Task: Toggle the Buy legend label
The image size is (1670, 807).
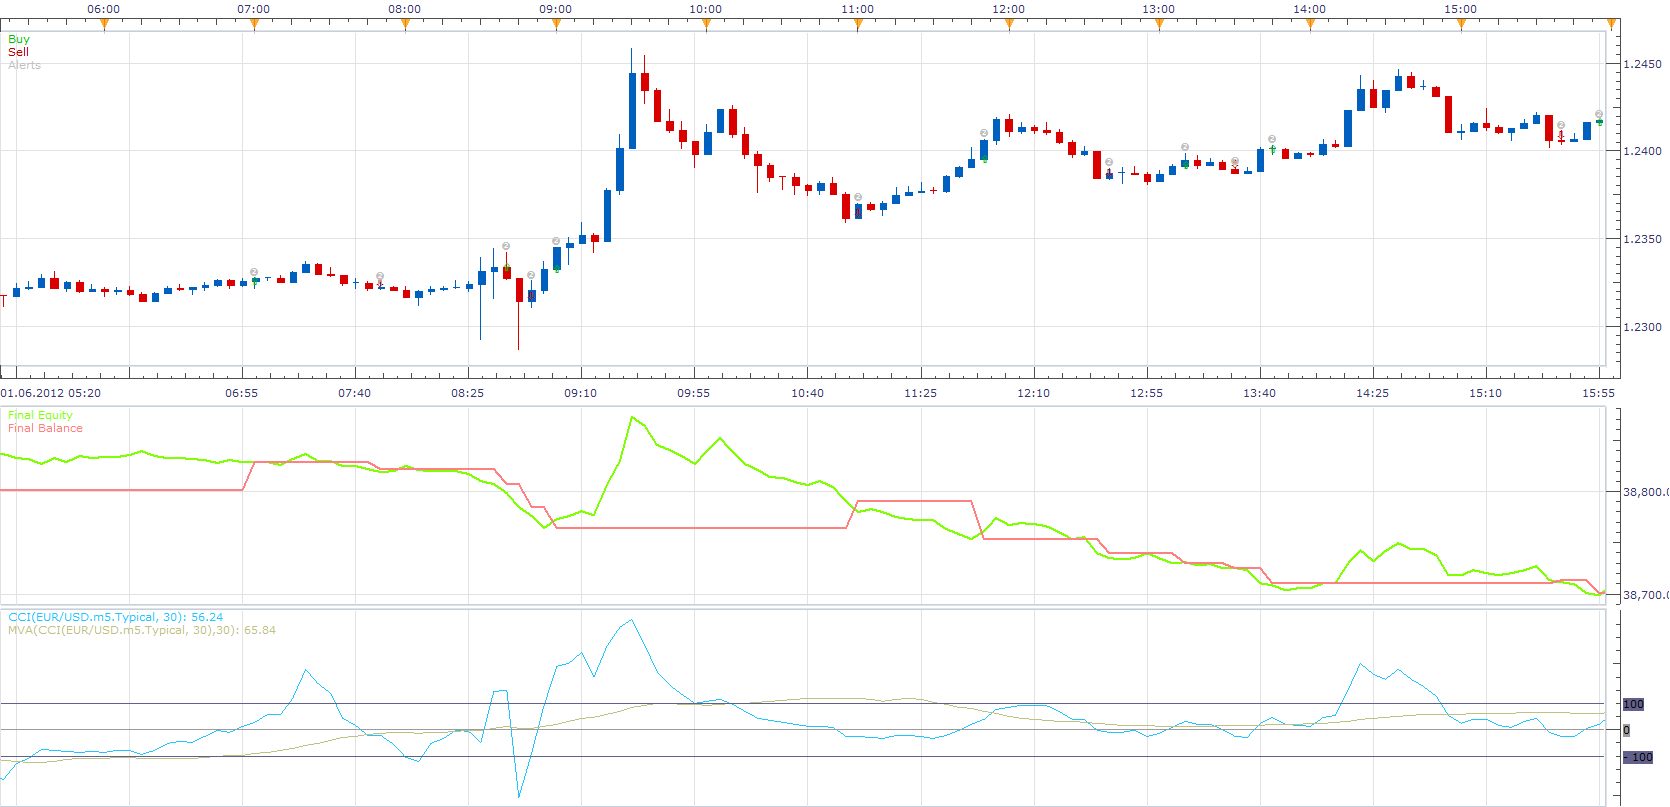Action: pyautogui.click(x=19, y=39)
